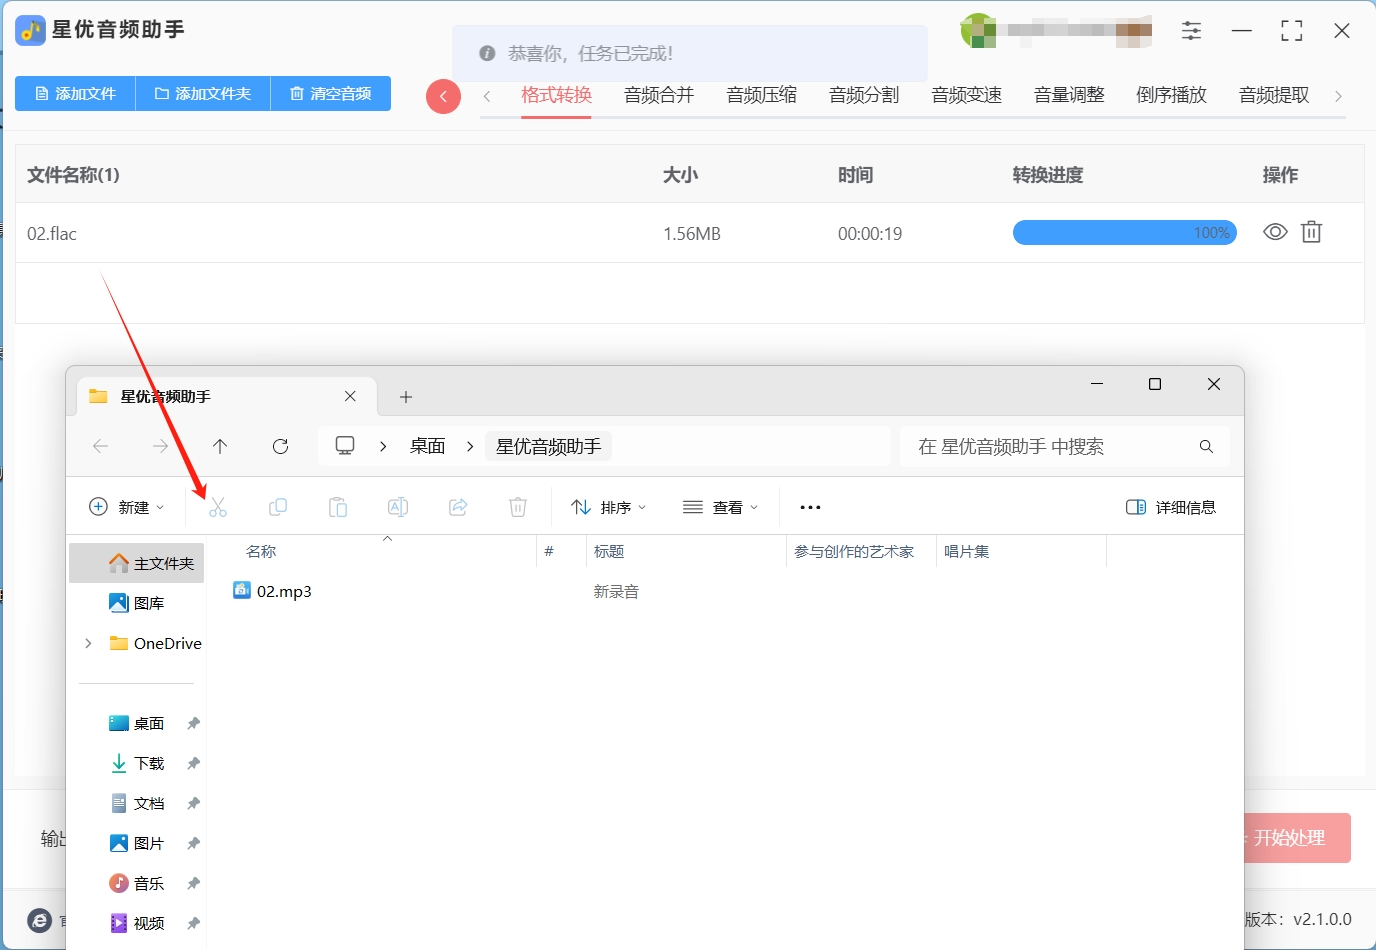The width and height of the screenshot is (1376, 950).
Task: Open the settings sliders icon in title bar
Action: point(1191,31)
